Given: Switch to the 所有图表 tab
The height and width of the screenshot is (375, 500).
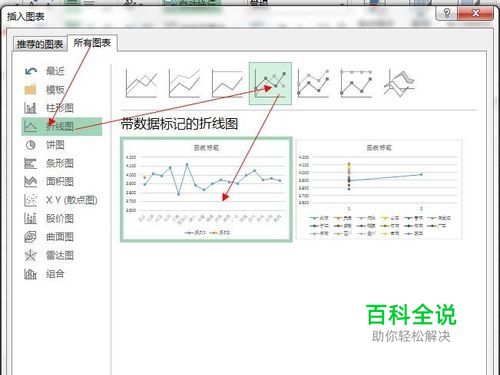Looking at the screenshot, I should (92, 43).
